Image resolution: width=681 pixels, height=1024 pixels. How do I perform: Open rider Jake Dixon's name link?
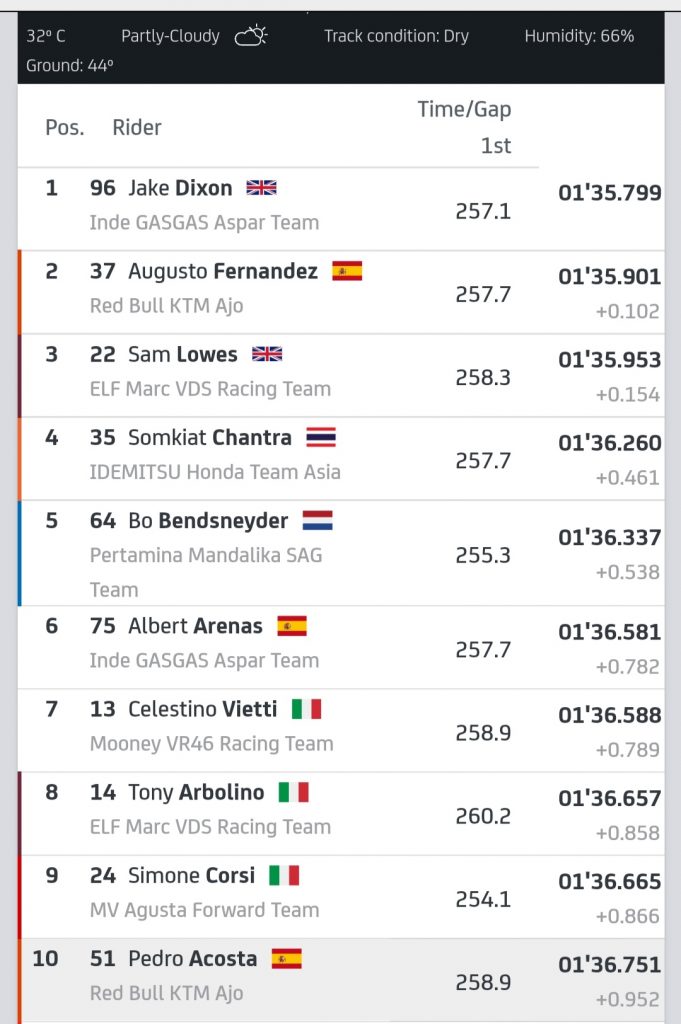[180, 188]
